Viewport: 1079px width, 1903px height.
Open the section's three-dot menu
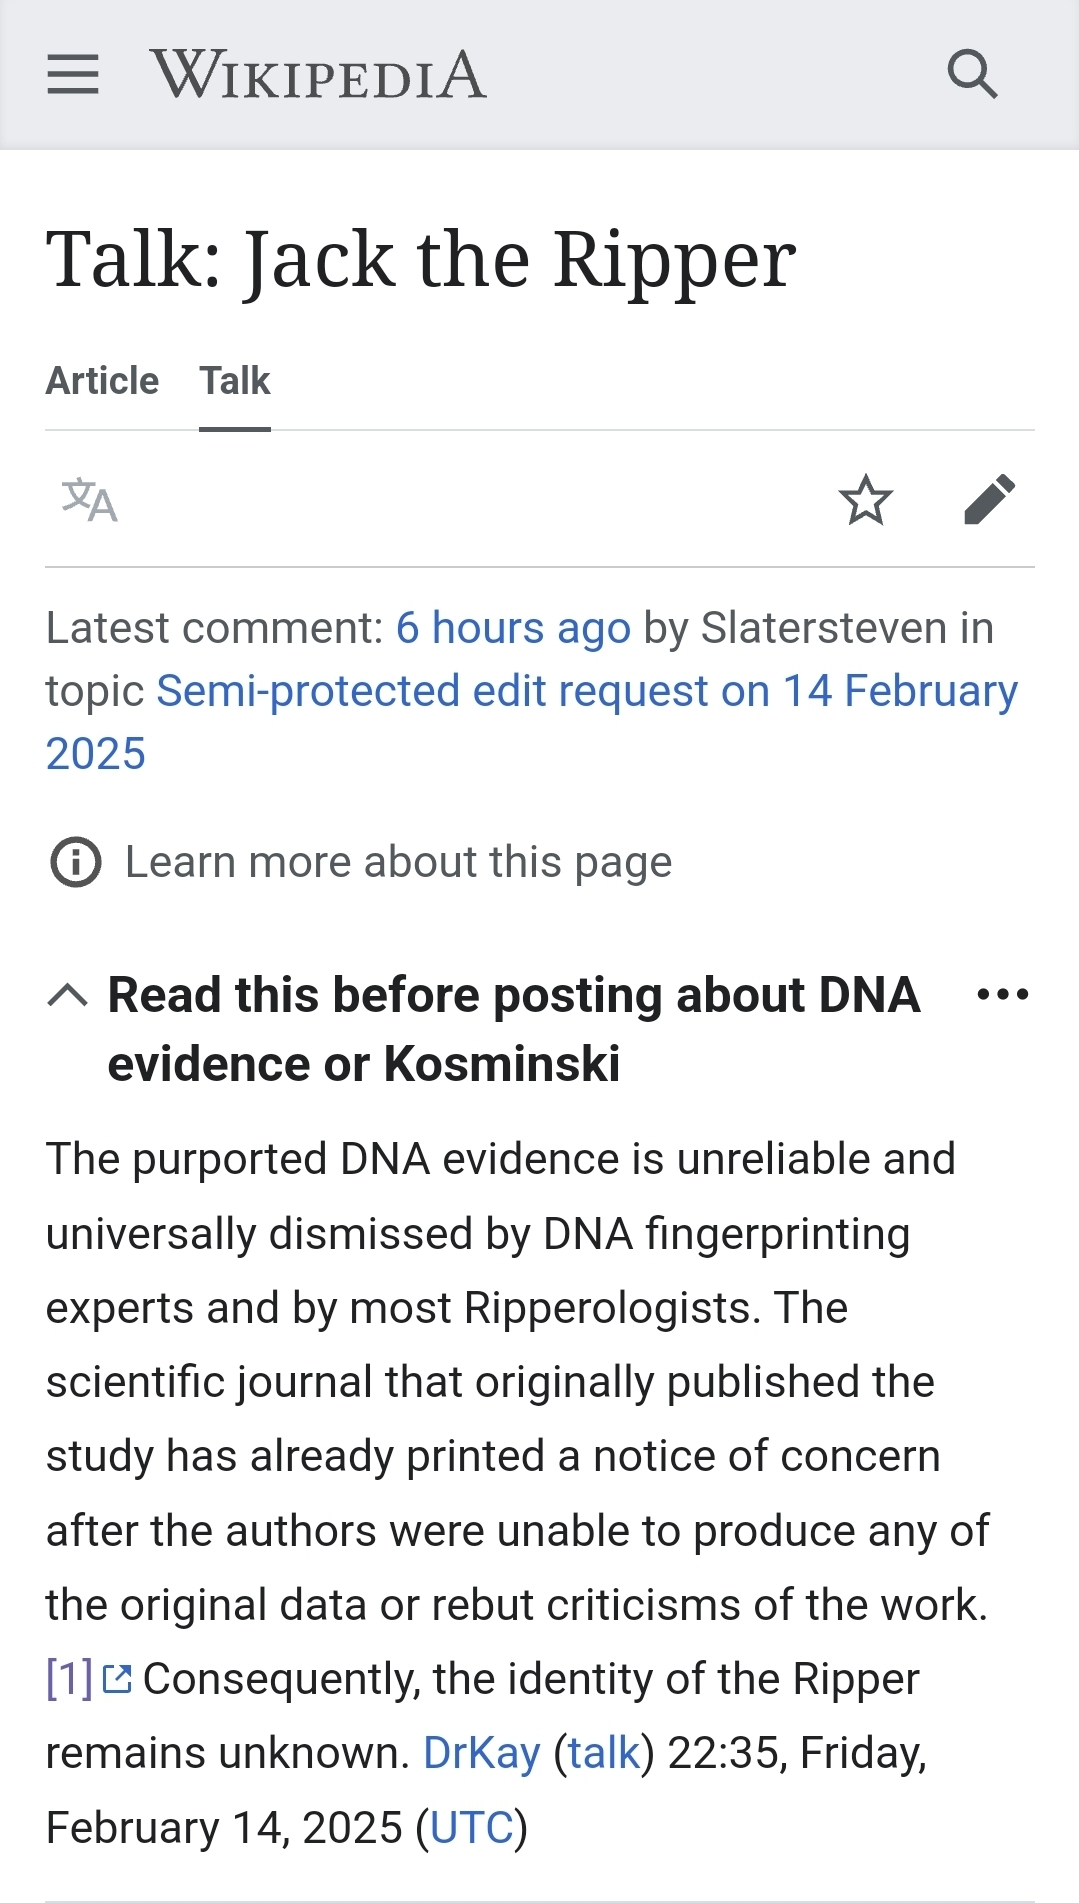[1002, 994]
